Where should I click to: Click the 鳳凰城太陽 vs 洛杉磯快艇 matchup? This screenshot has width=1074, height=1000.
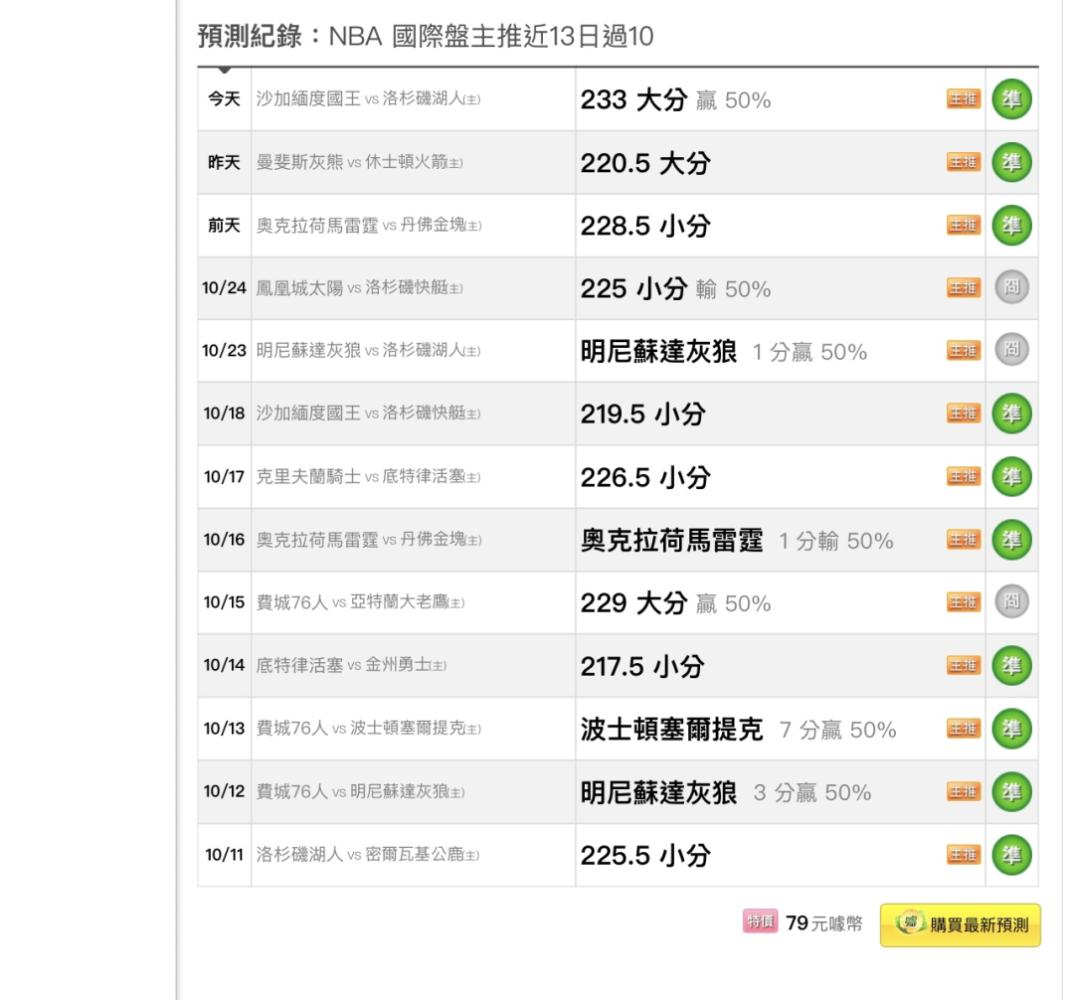pos(360,288)
